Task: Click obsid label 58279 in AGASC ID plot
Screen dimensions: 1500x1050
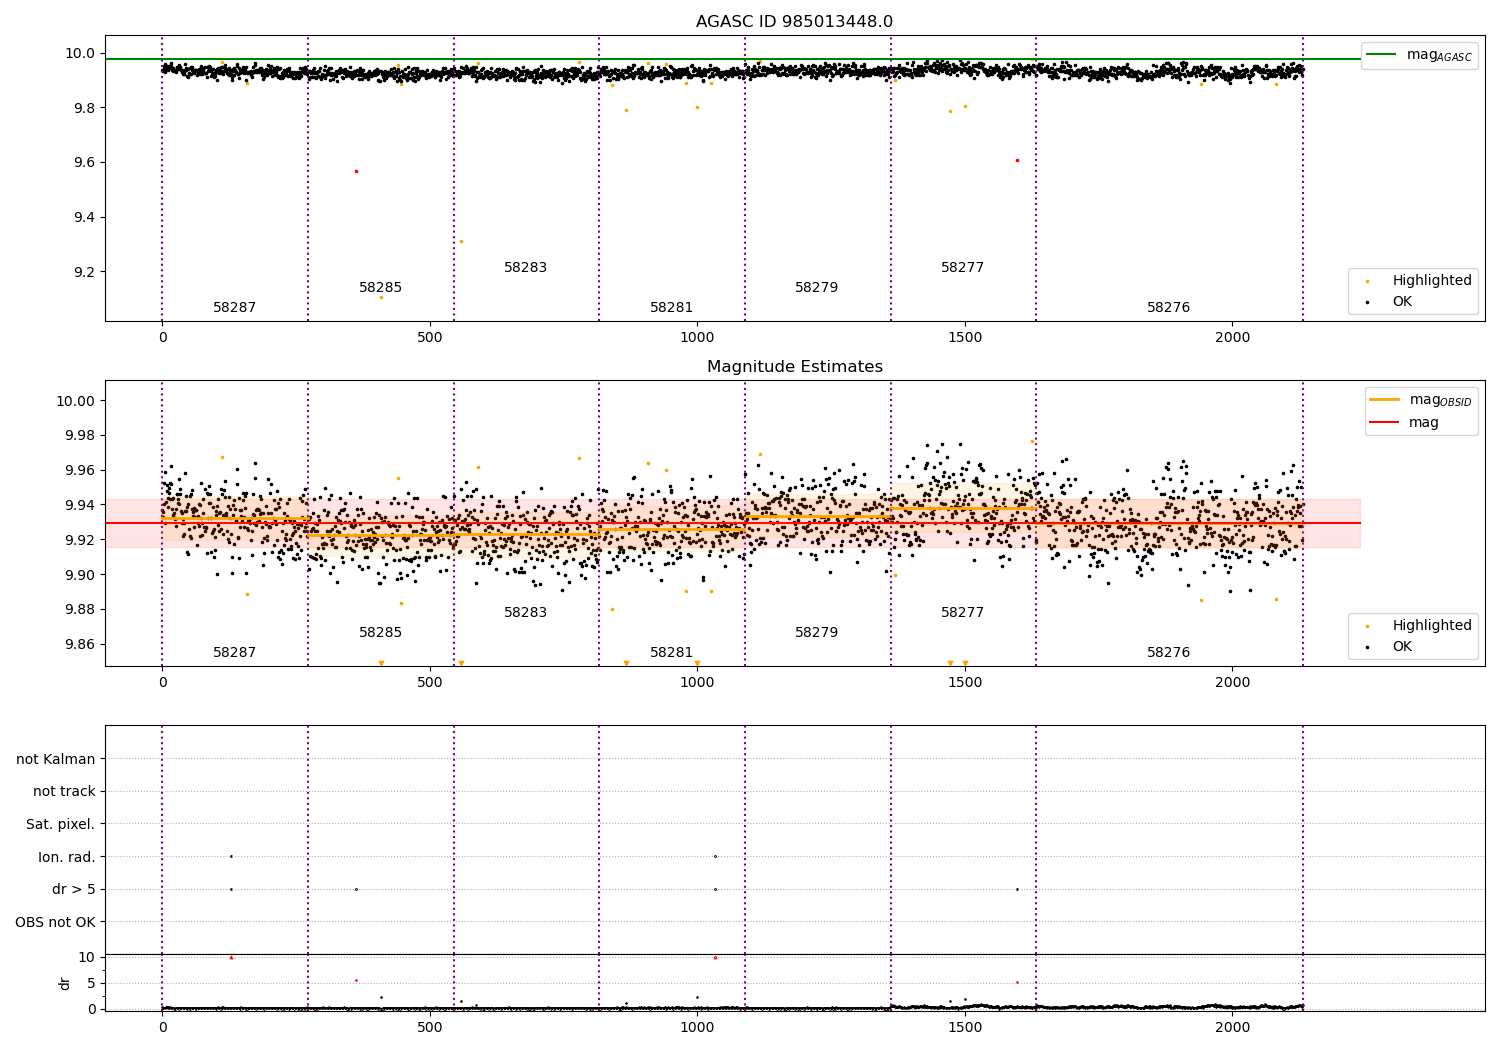Action: point(817,288)
